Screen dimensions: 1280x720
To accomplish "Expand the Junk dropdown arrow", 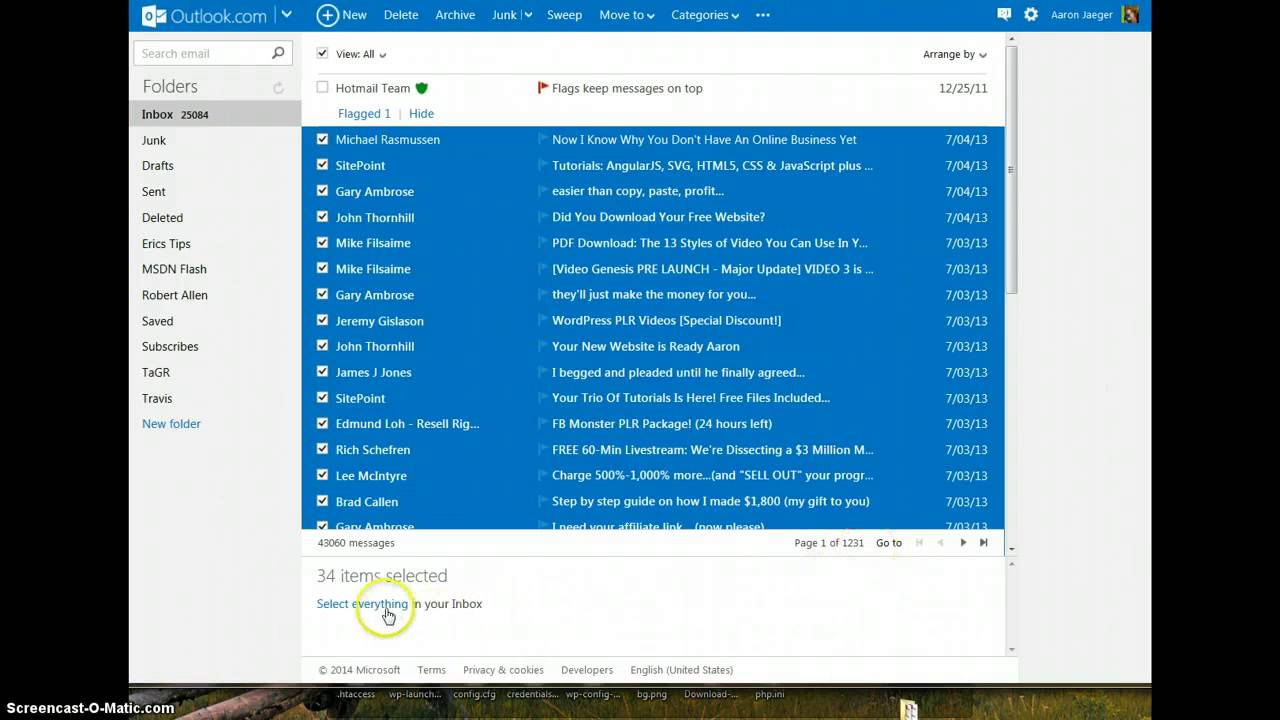I will (x=527, y=15).
